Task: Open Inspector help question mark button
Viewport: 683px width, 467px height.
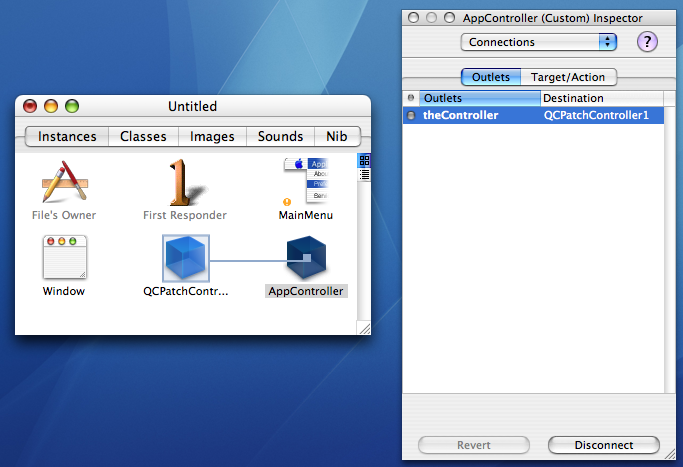Action: point(647,42)
